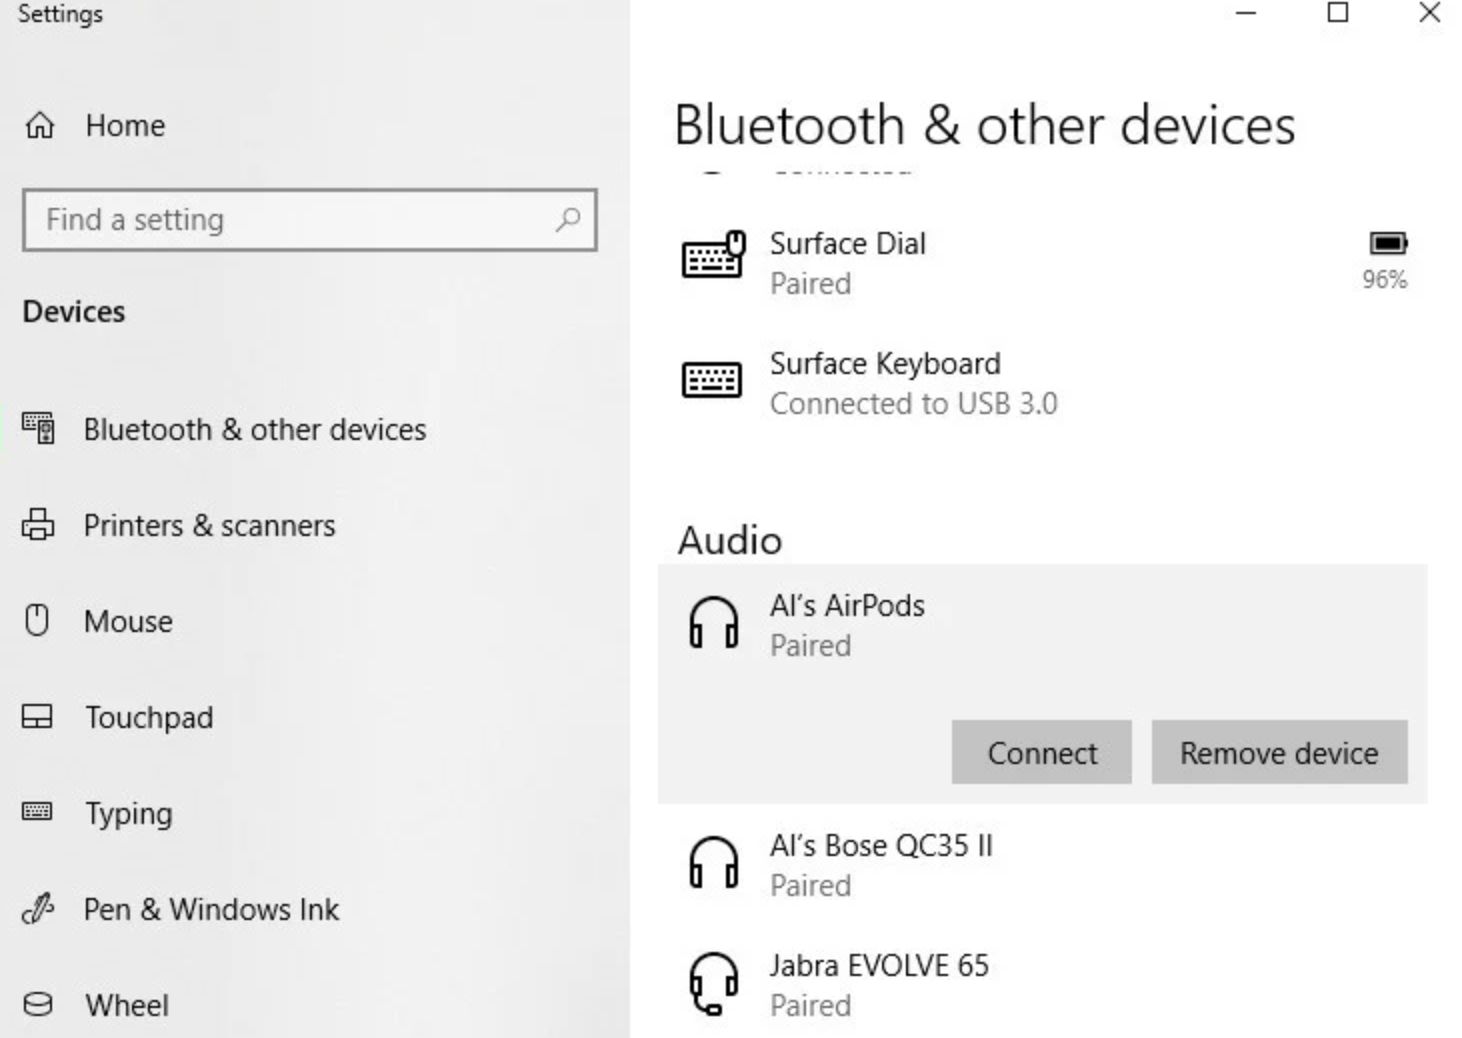Click the Wheel icon in sidebar

click(x=37, y=1004)
